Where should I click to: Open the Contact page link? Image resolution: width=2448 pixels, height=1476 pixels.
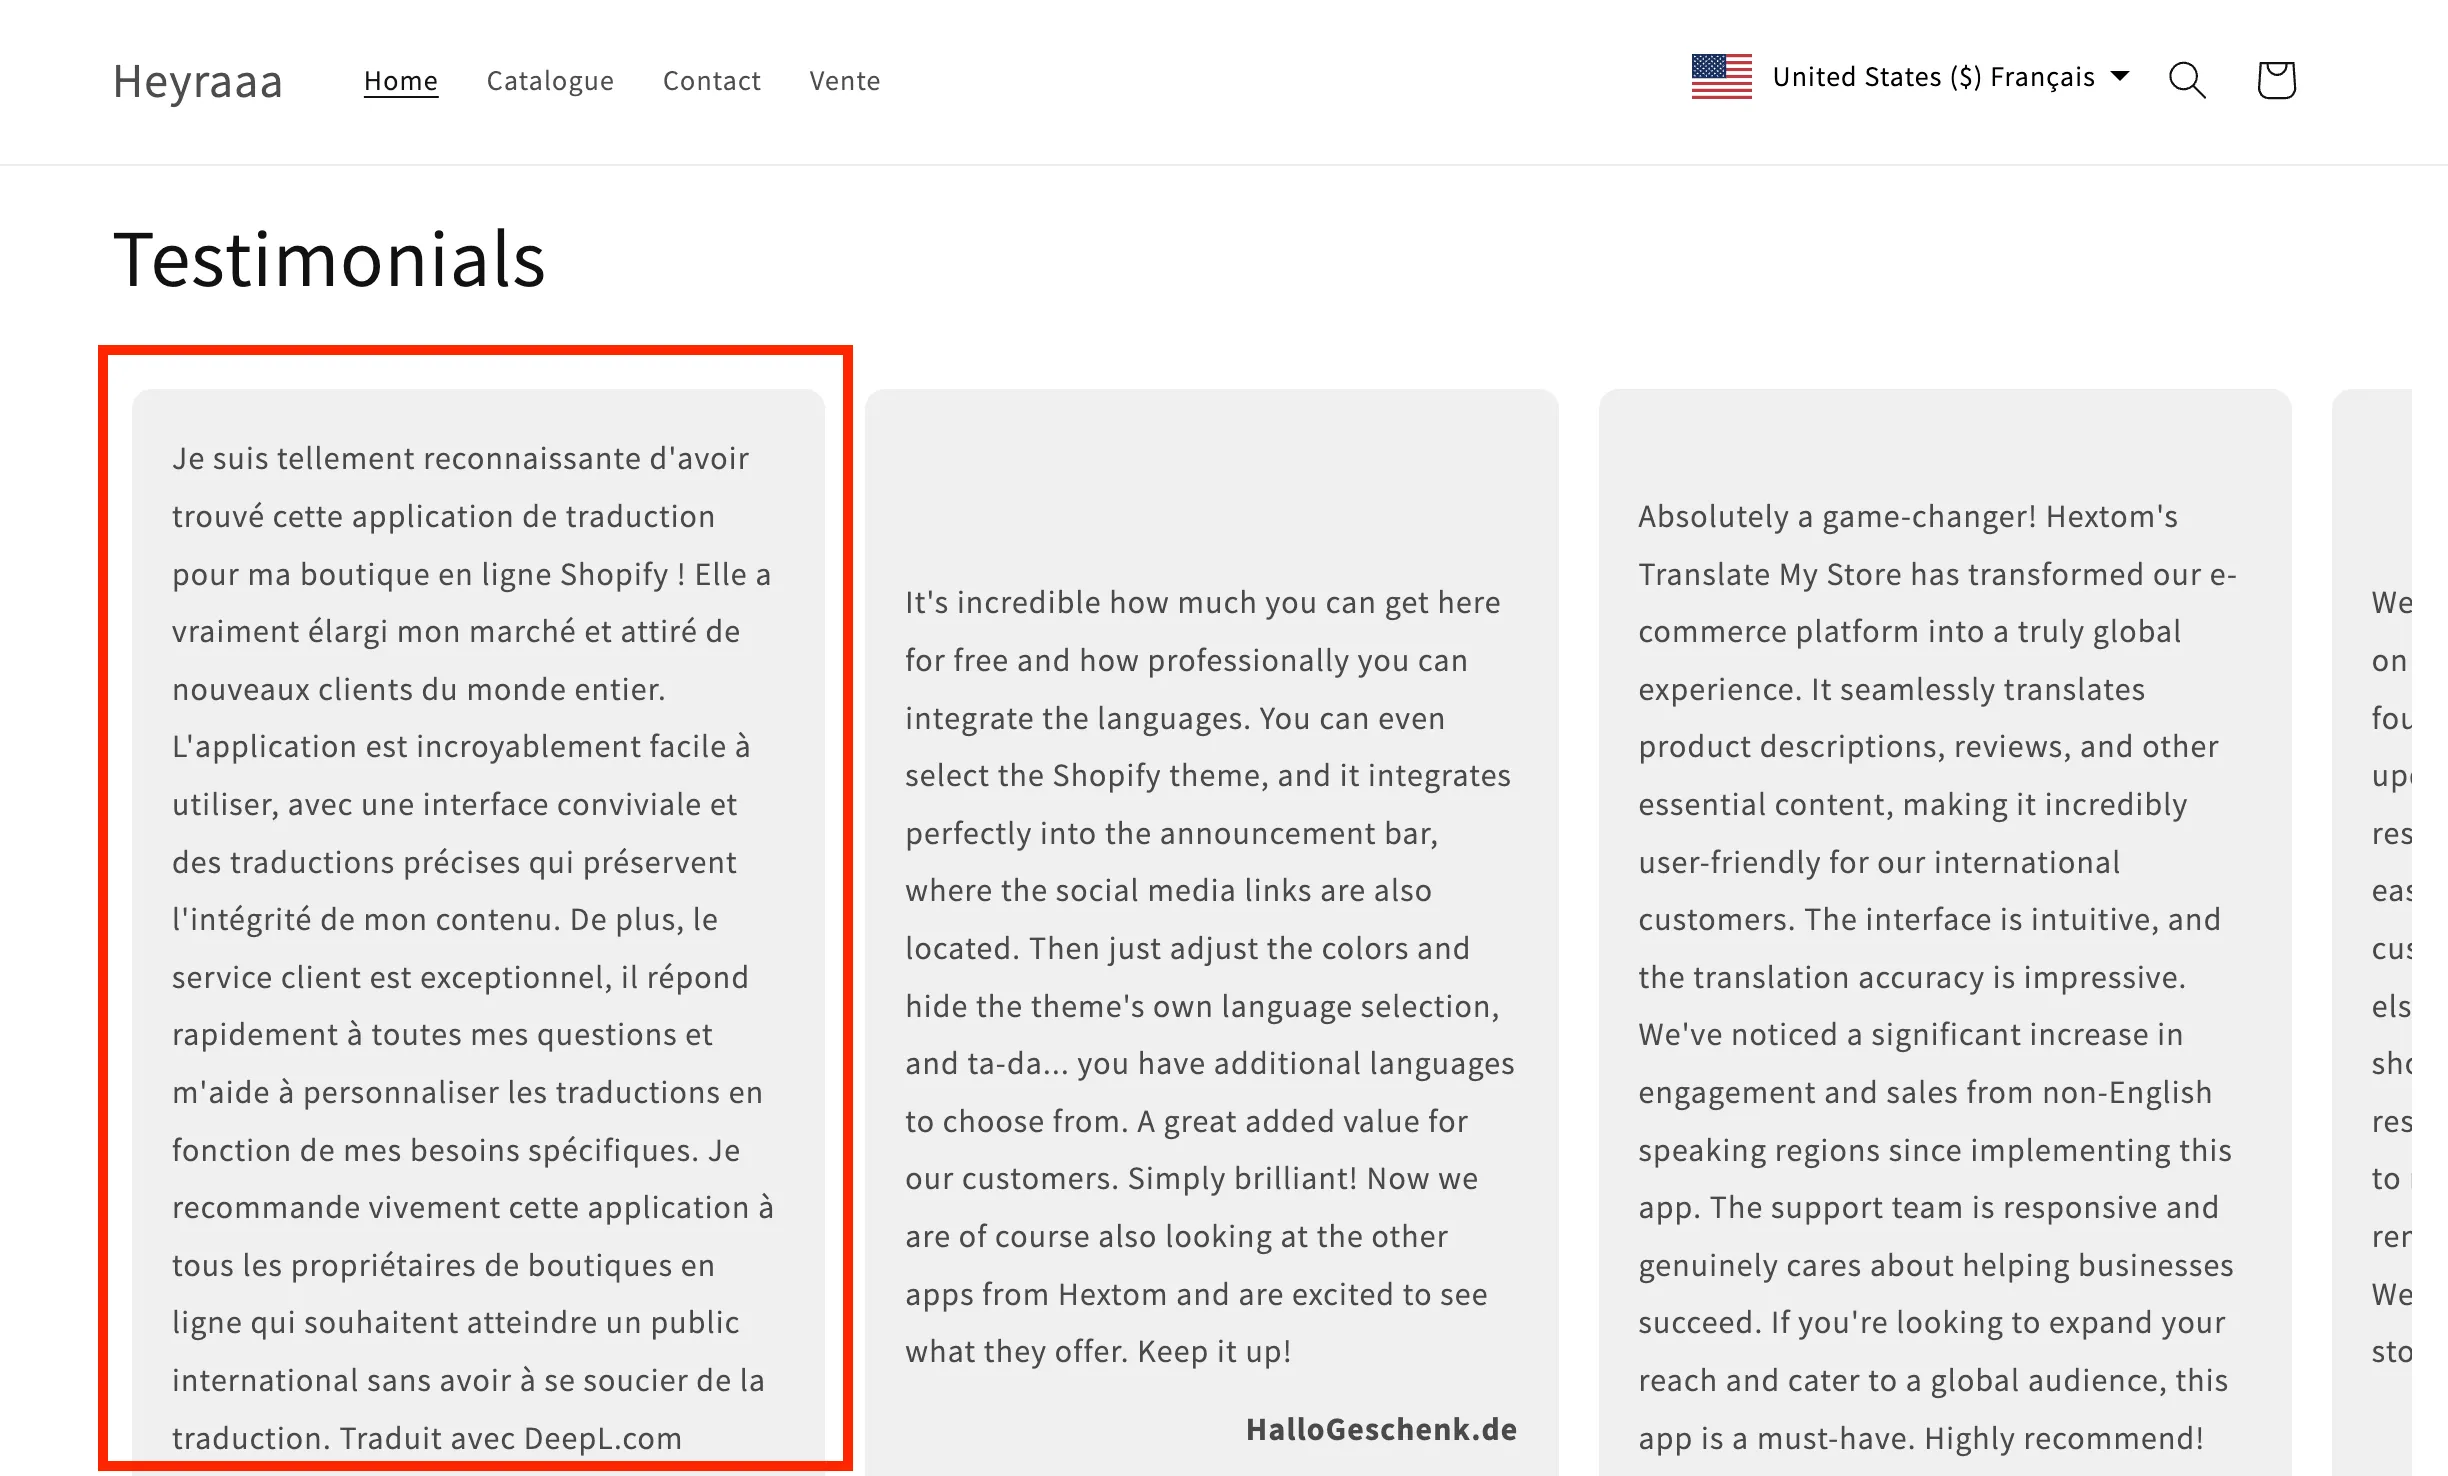pyautogui.click(x=712, y=81)
